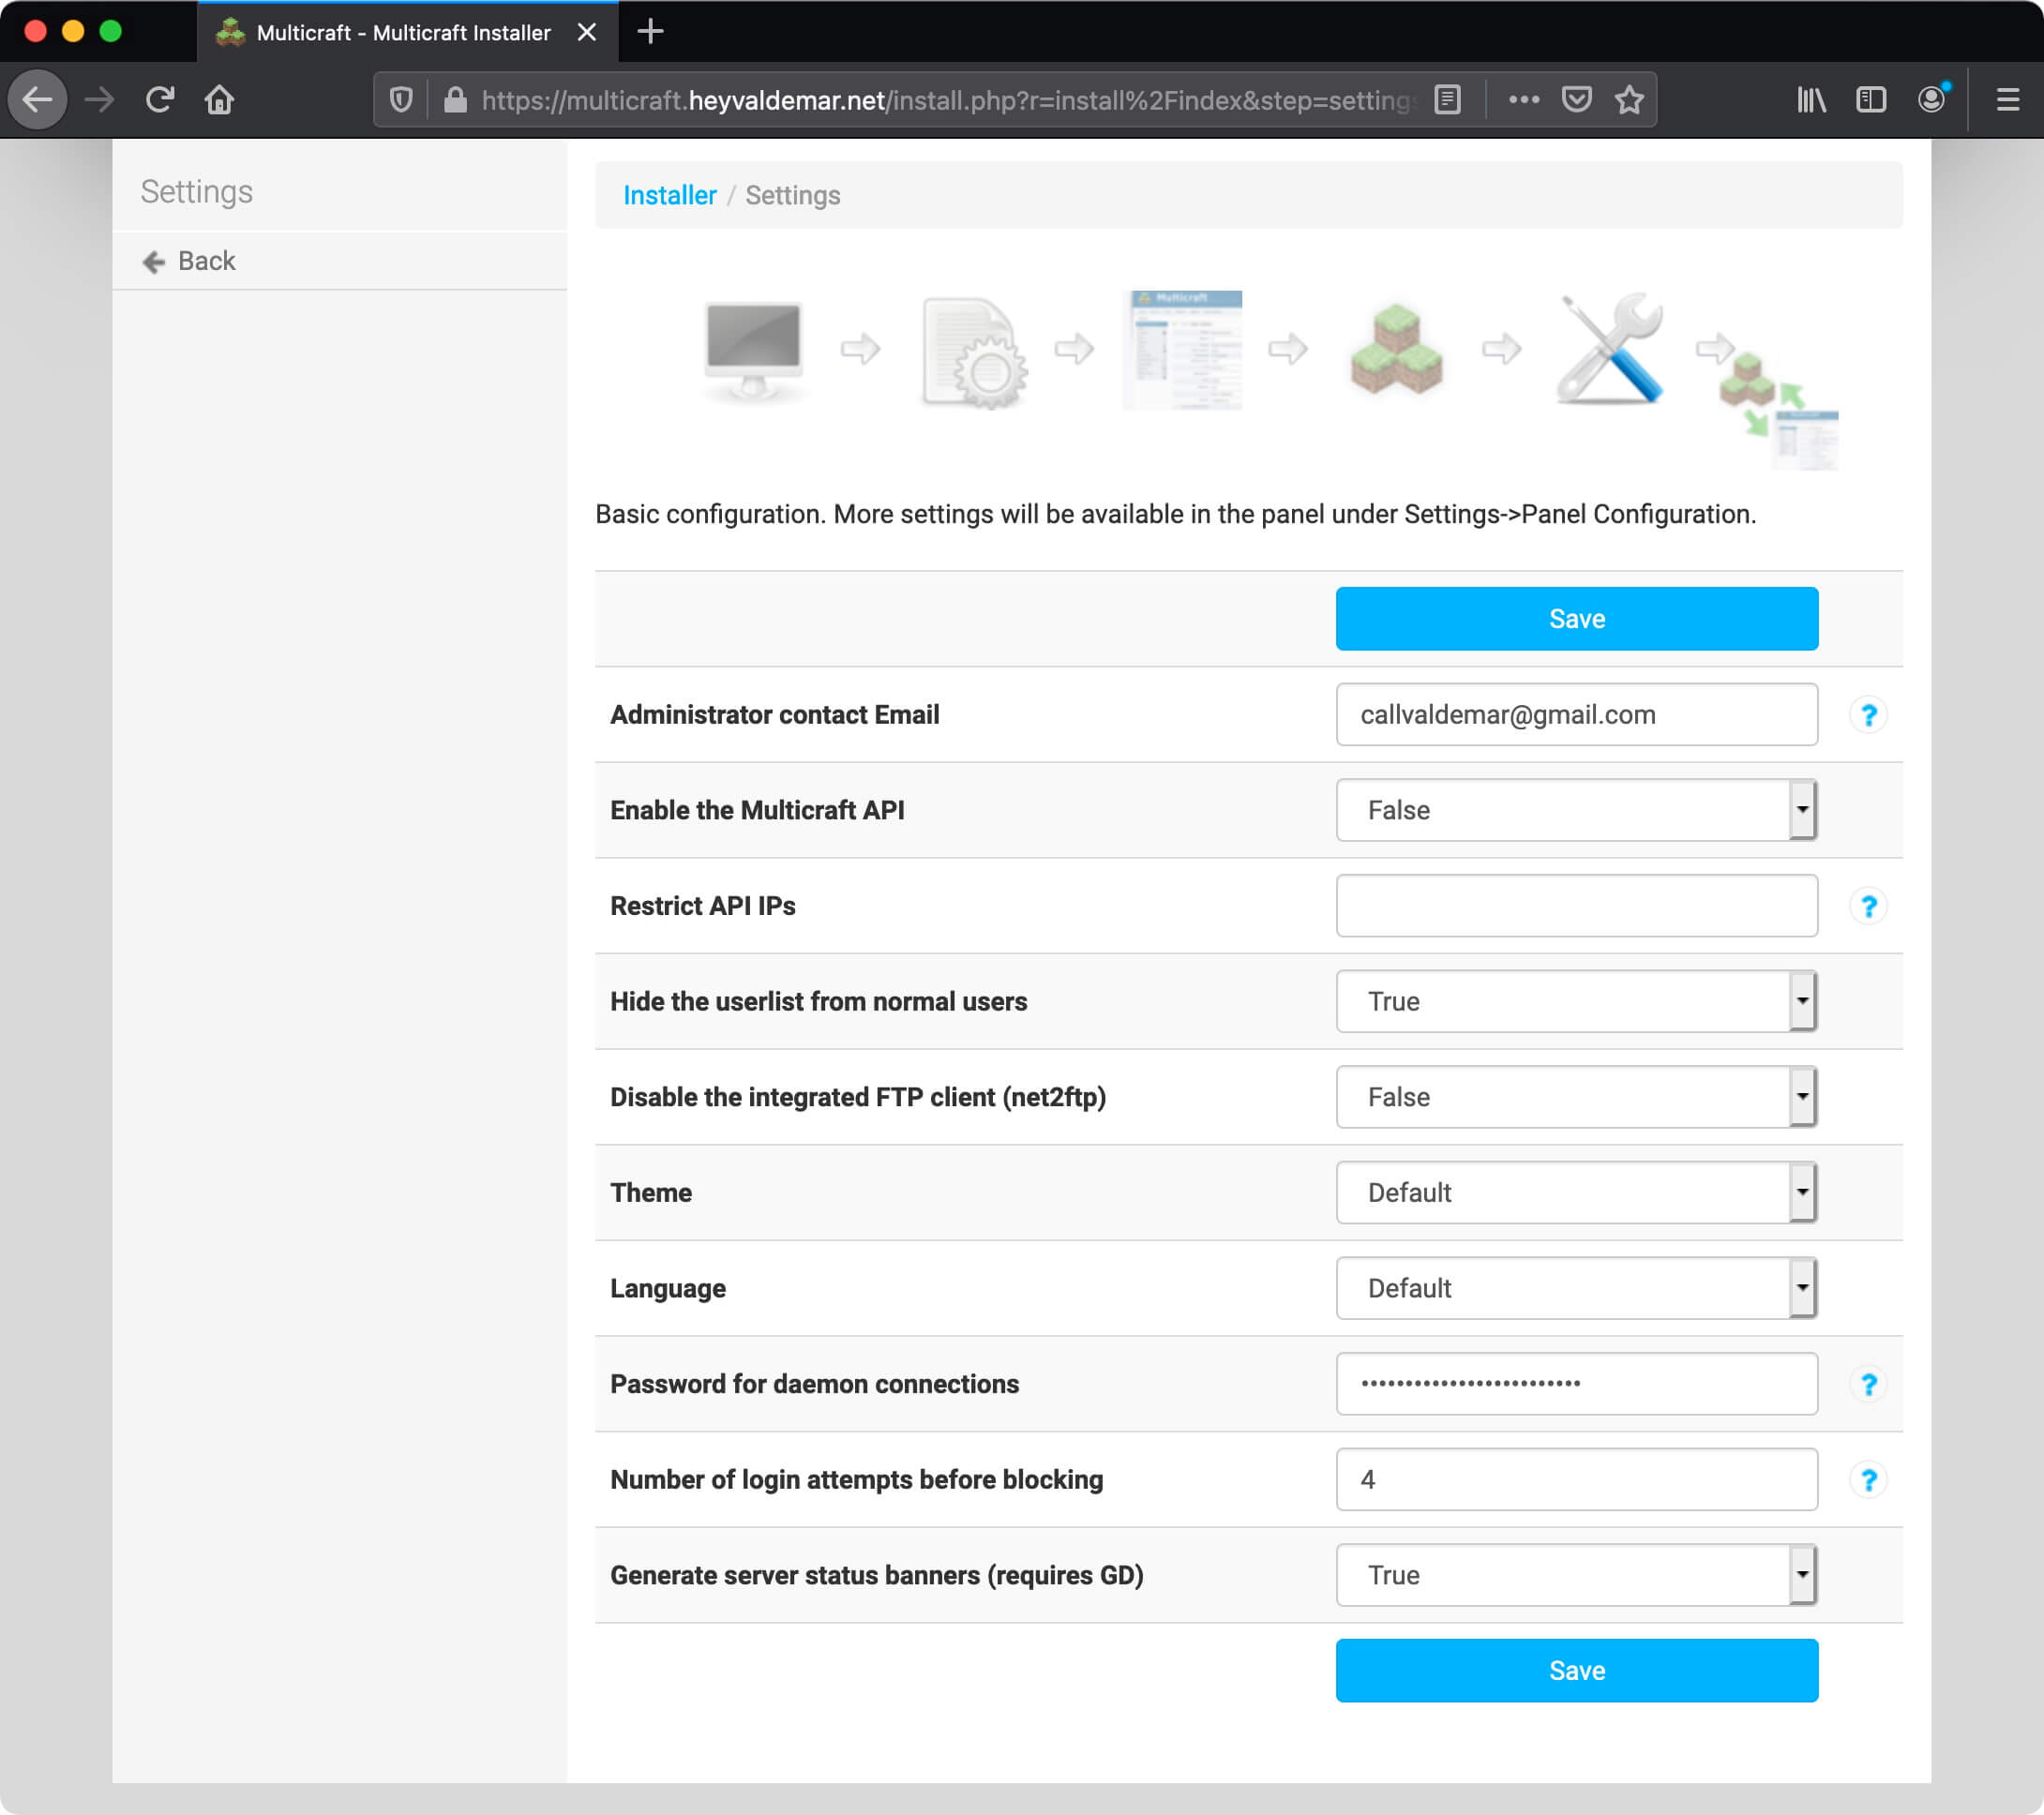Viewport: 2044px width, 1815px height.
Task: Toggle reader view icon in address bar
Action: tap(1447, 99)
